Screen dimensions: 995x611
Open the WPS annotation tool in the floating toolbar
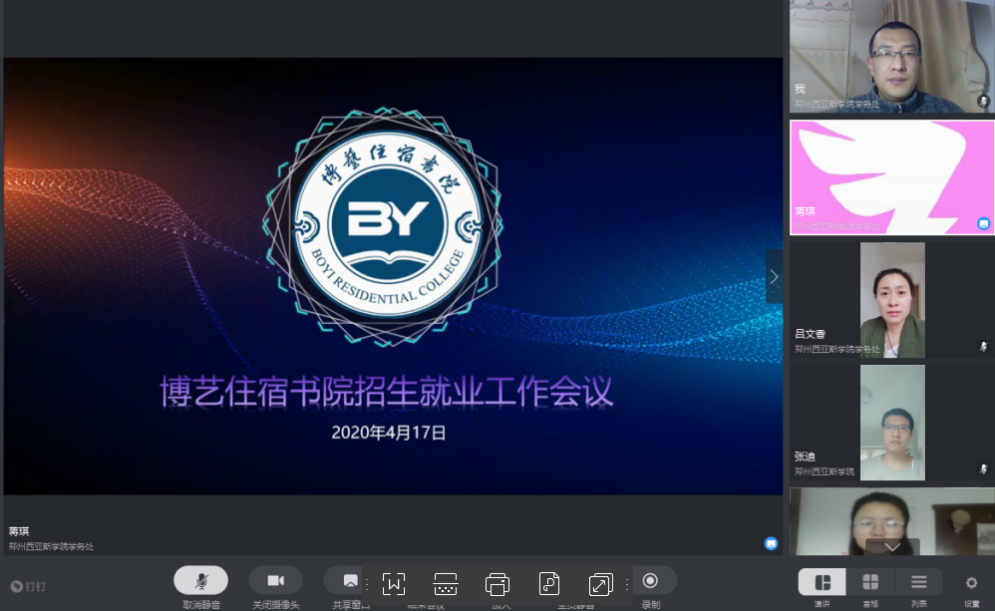pyautogui.click(x=393, y=582)
